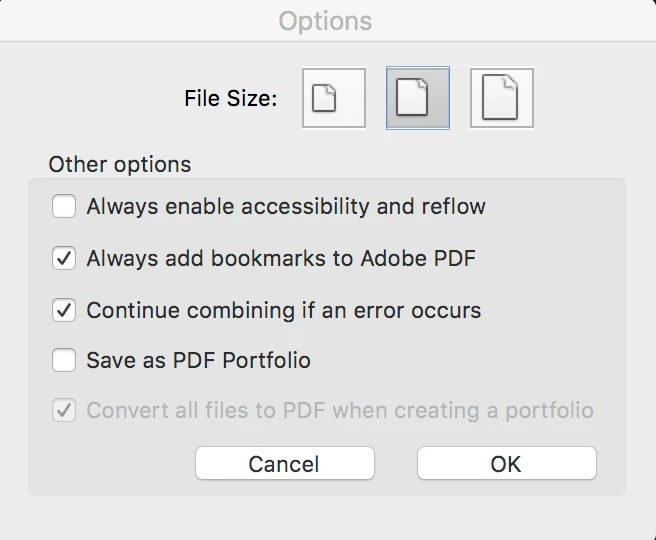Select the larger file size icon
The width and height of the screenshot is (656, 540).
502,98
